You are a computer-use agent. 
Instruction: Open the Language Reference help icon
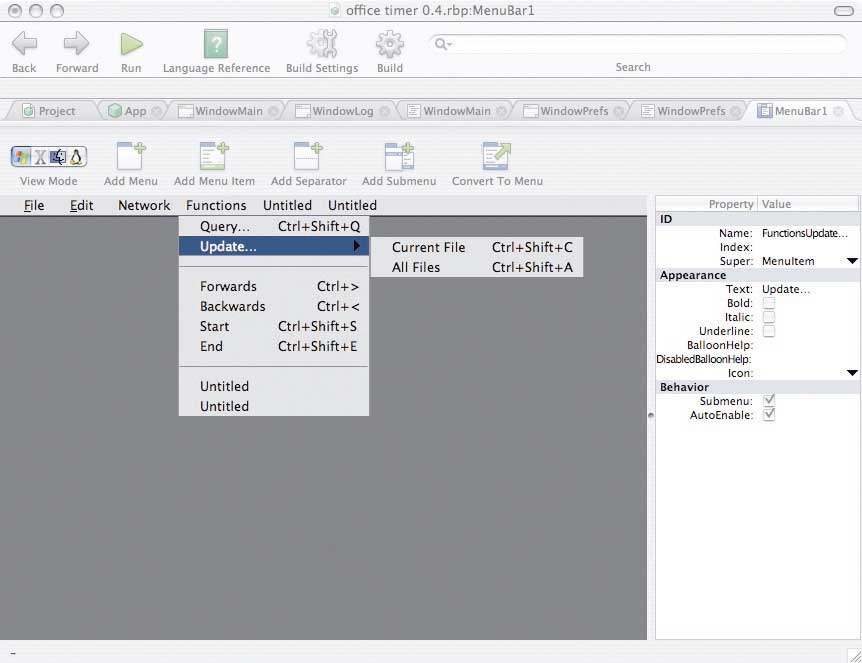(216, 44)
